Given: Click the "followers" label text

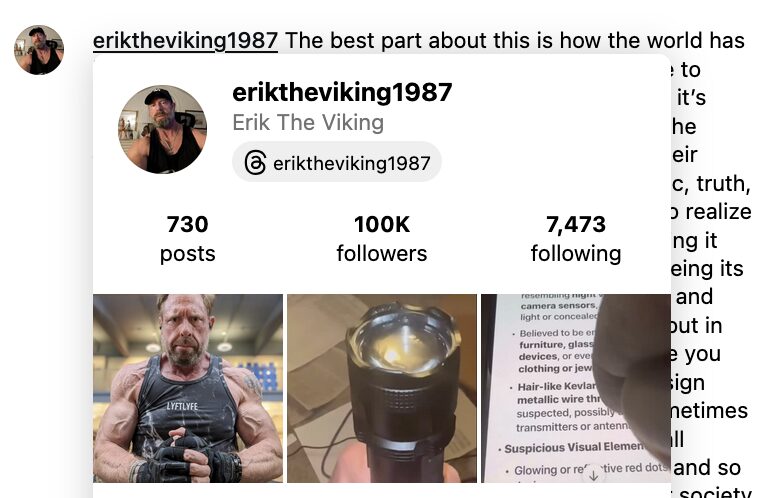Looking at the screenshot, I should [382, 254].
